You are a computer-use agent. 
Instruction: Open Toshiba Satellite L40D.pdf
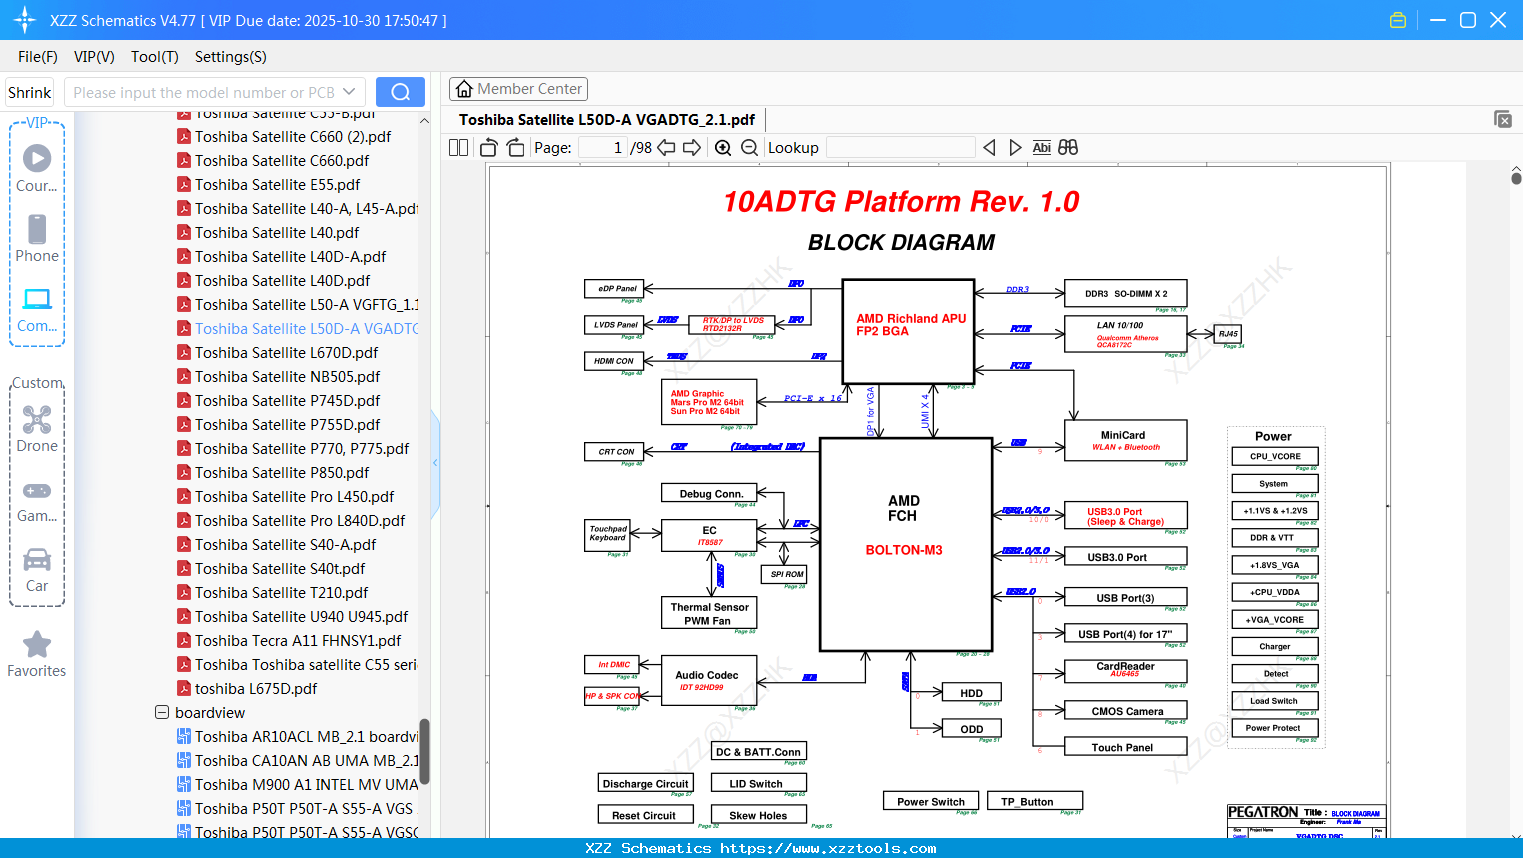click(282, 280)
